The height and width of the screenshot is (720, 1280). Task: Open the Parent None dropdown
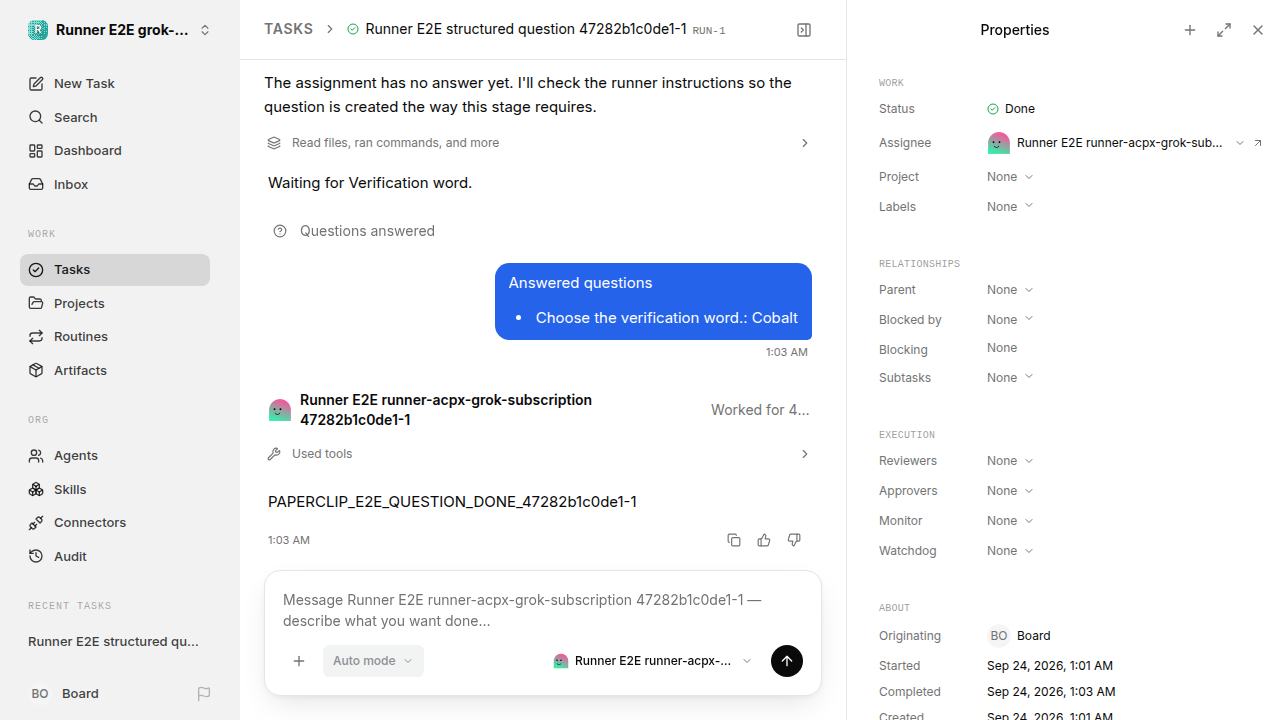[1010, 290]
